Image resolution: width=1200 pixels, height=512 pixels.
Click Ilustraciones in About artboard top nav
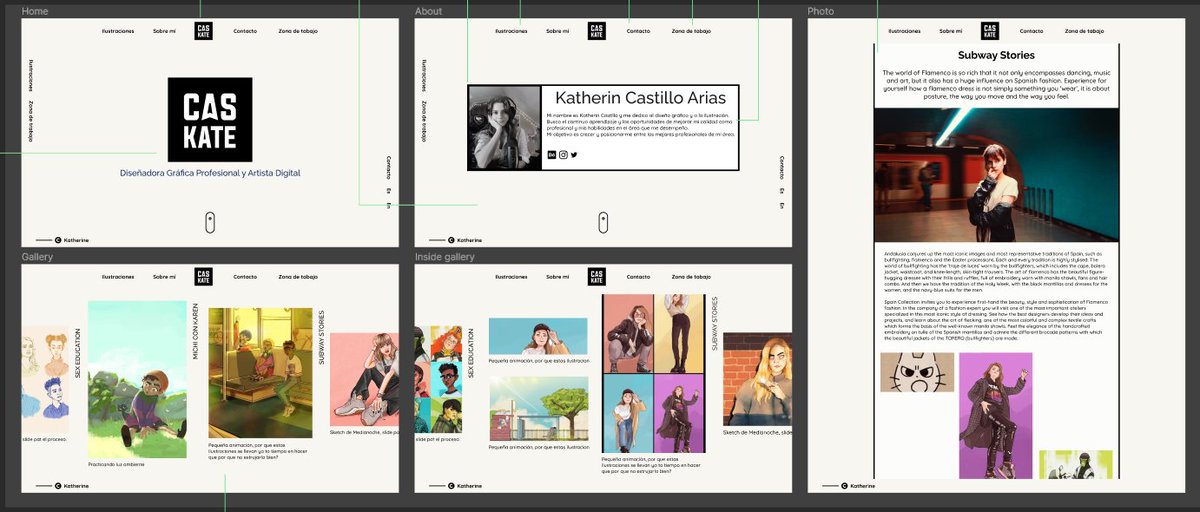click(x=511, y=31)
